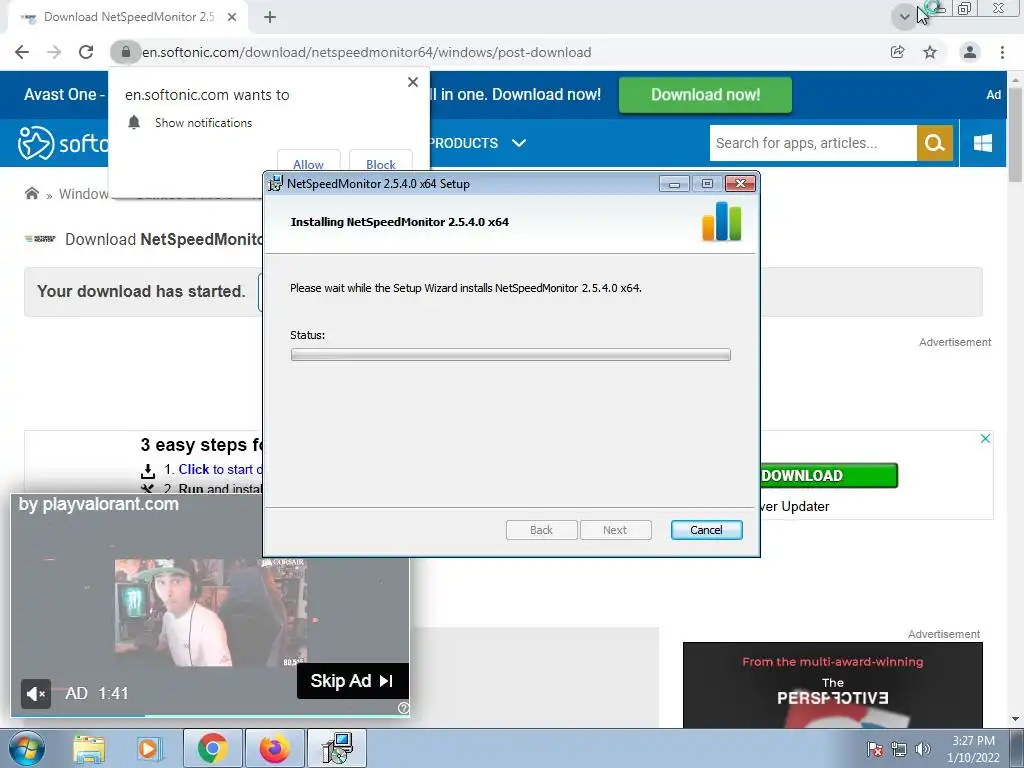
Task: Unmute the video ad
Action: point(35,694)
